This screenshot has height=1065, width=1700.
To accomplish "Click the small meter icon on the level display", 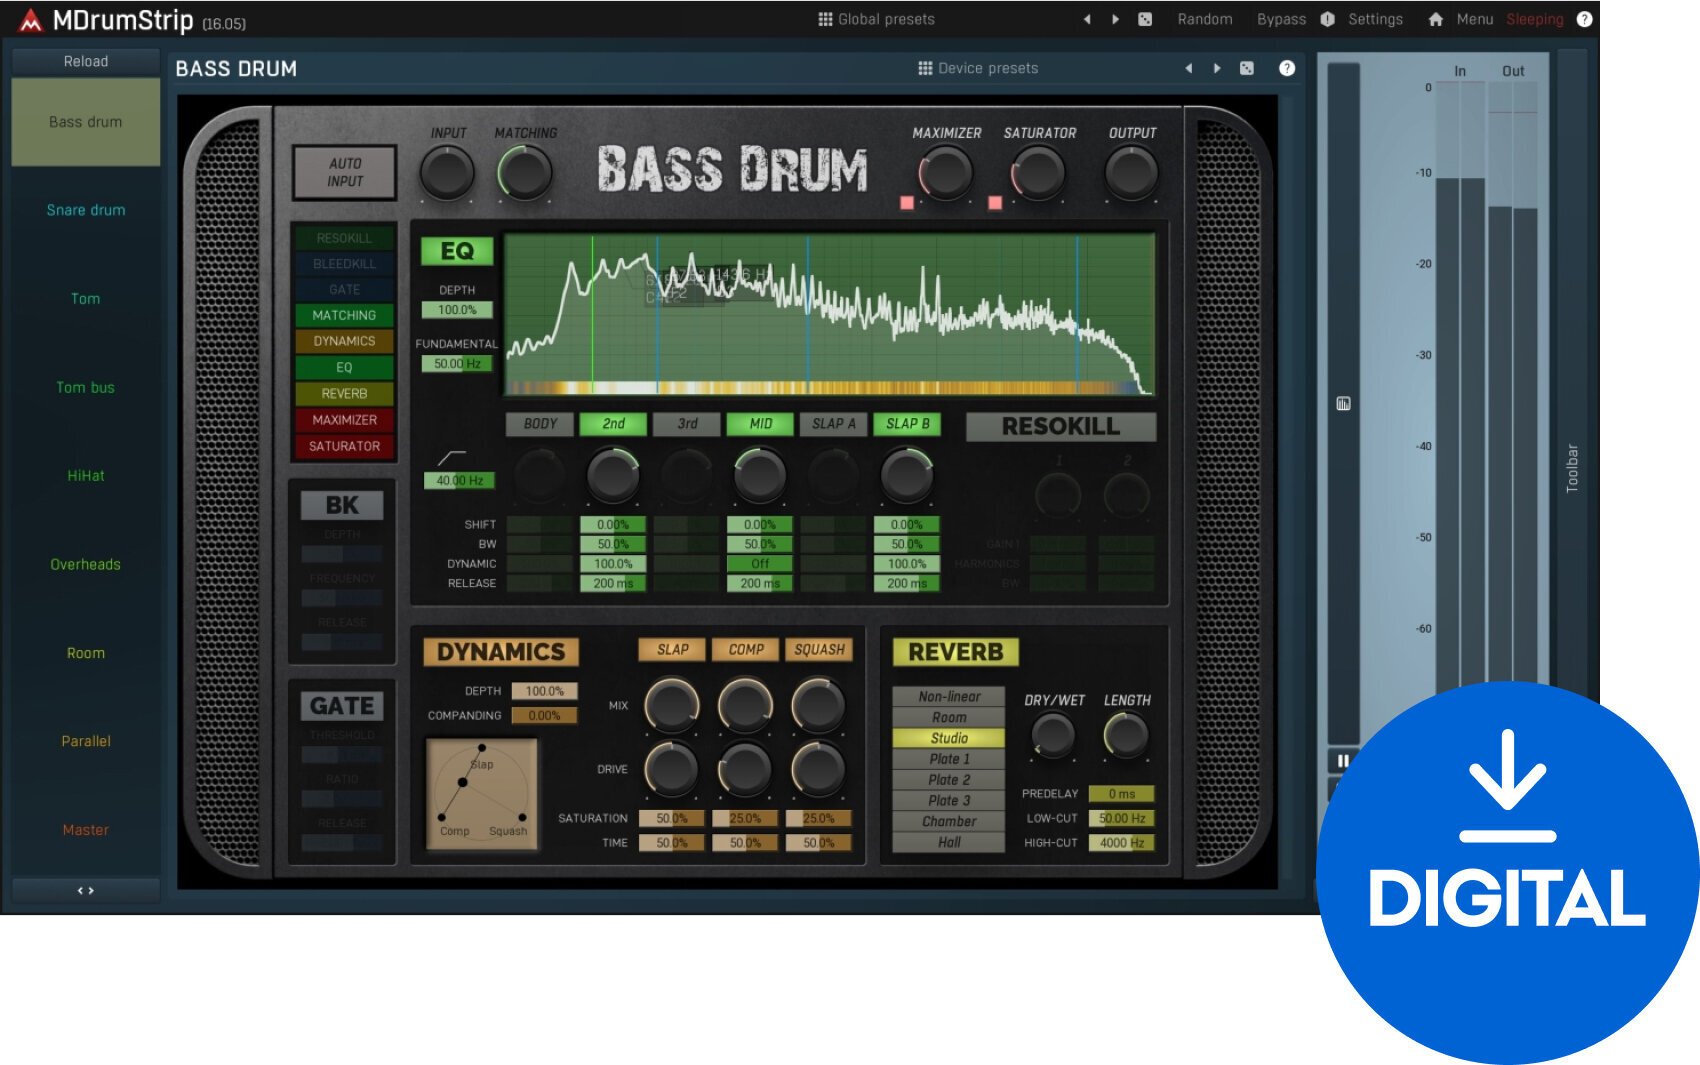I will point(1343,404).
